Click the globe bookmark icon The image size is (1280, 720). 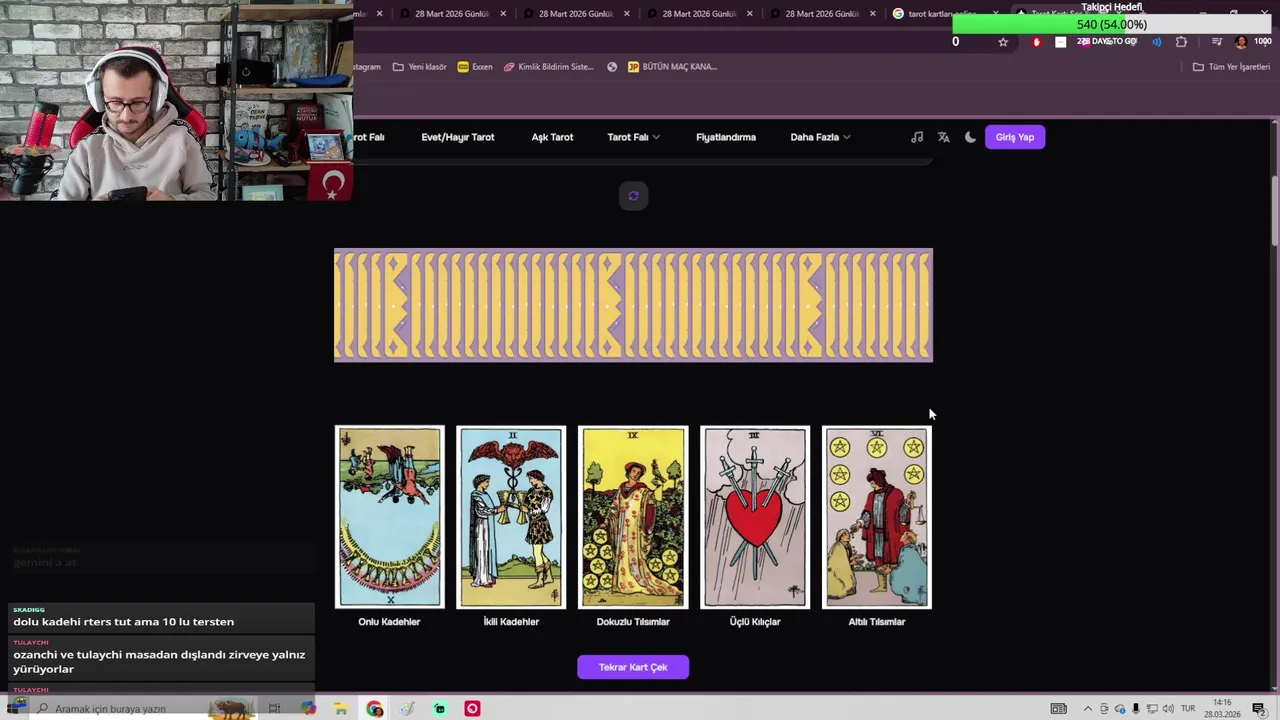pyautogui.click(x=612, y=67)
